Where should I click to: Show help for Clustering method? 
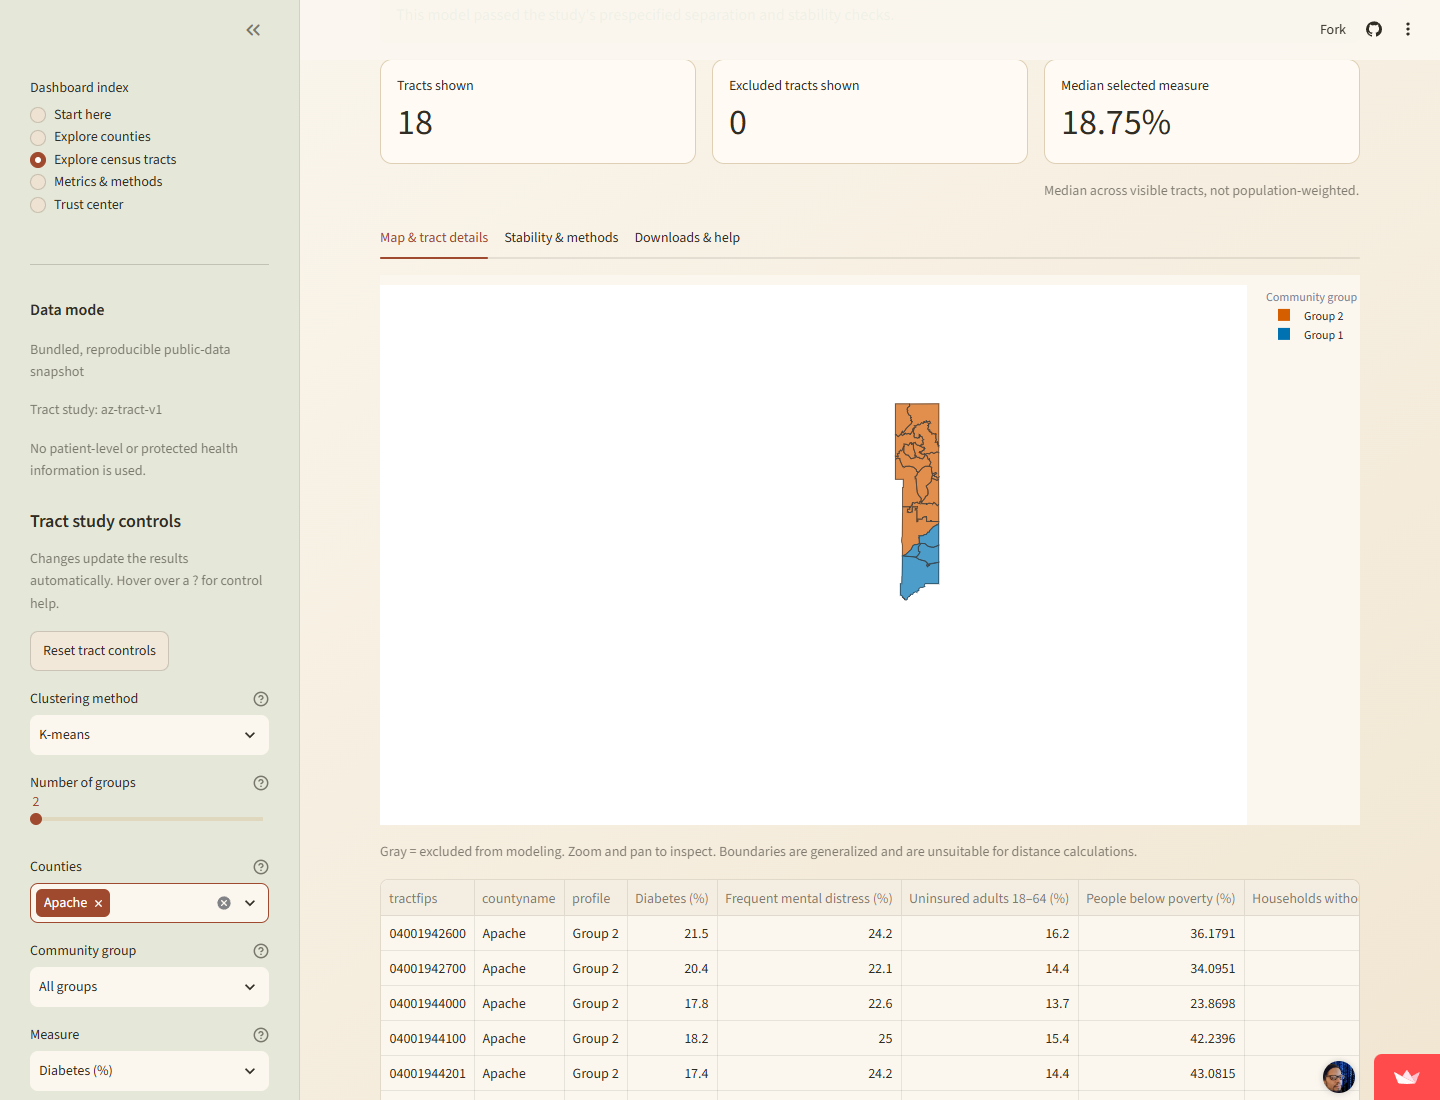(261, 699)
